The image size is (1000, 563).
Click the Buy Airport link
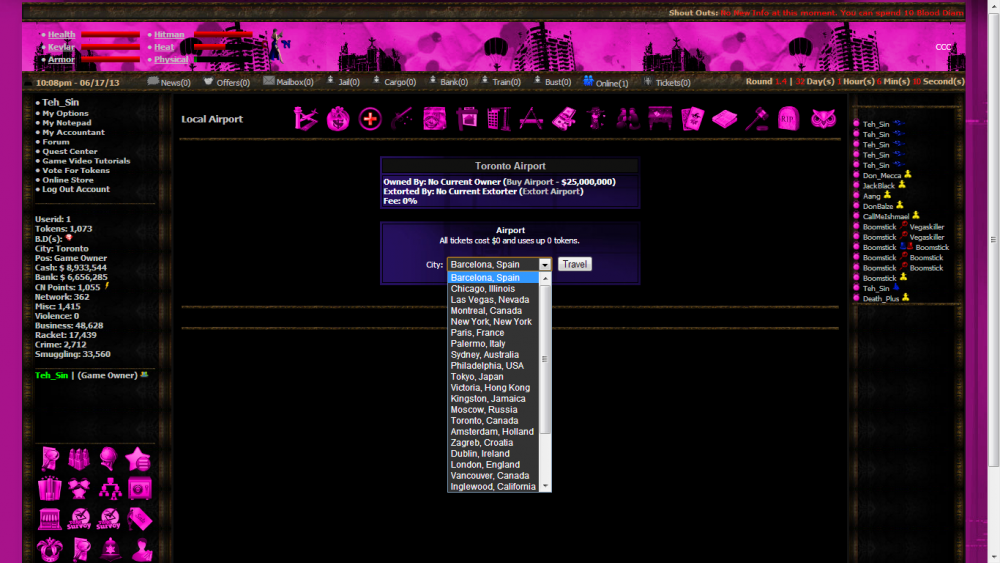tap(540, 182)
